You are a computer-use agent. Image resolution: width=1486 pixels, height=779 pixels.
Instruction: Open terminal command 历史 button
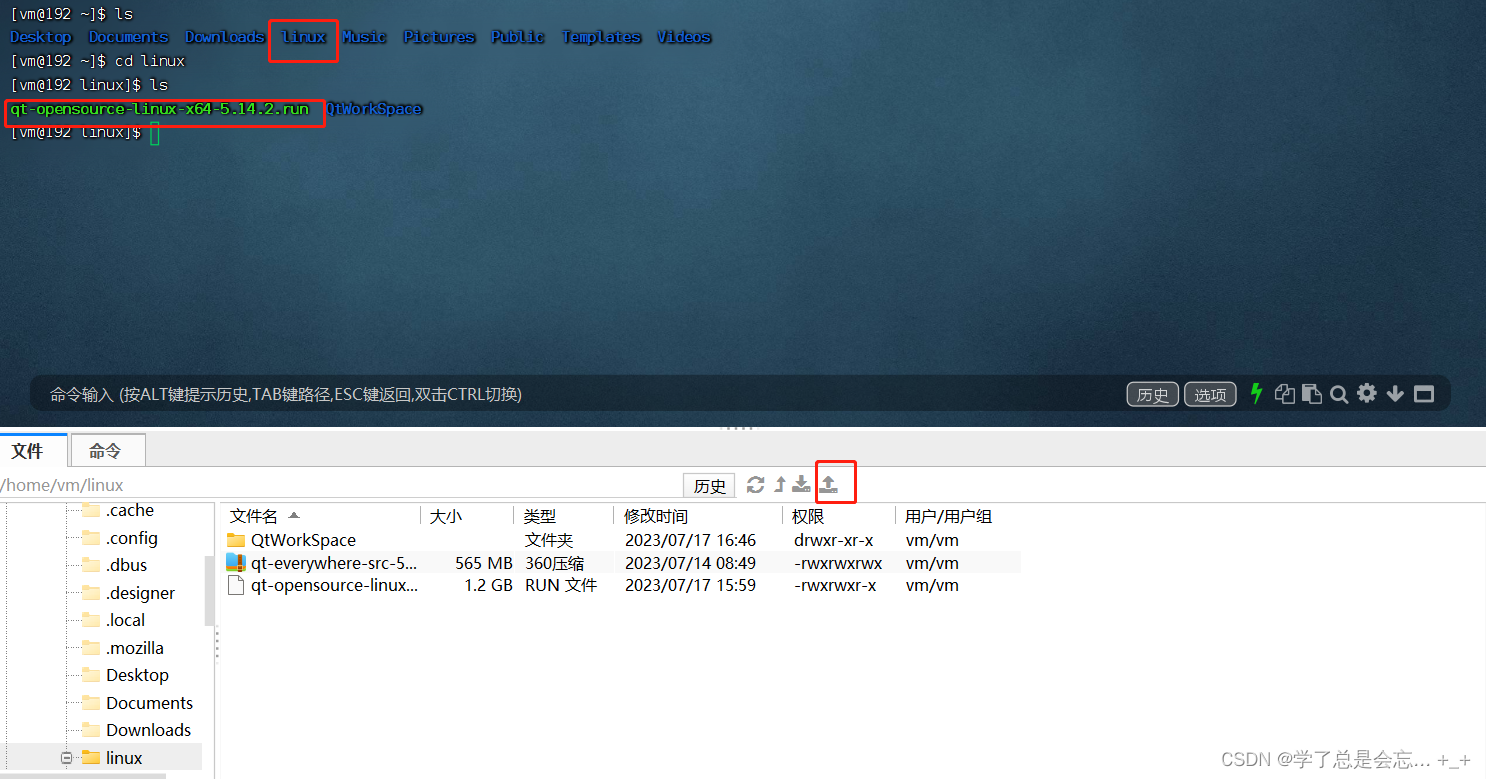1153,394
